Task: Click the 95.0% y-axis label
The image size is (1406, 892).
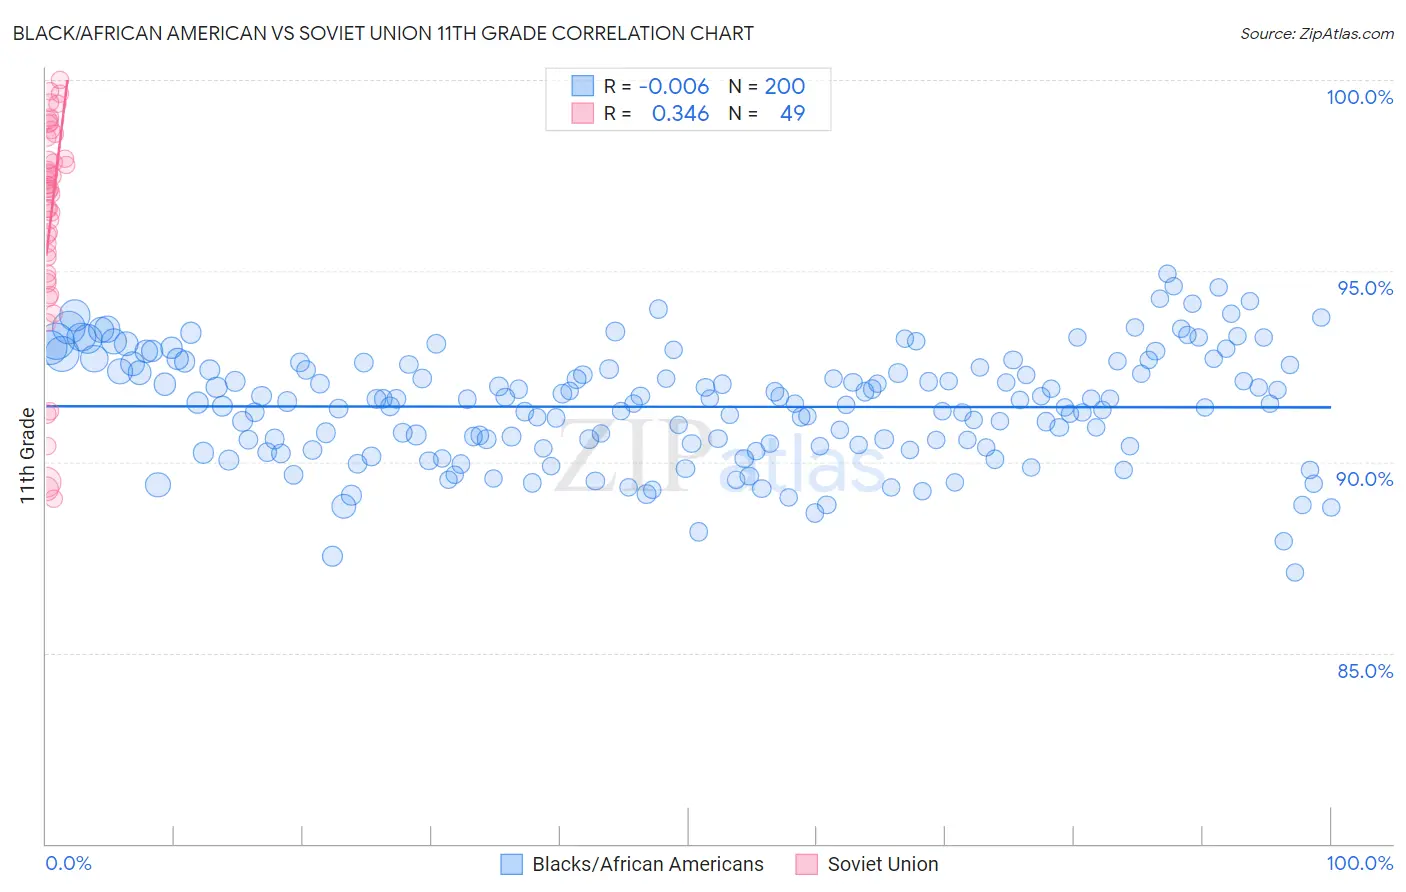Action: pos(1365,288)
